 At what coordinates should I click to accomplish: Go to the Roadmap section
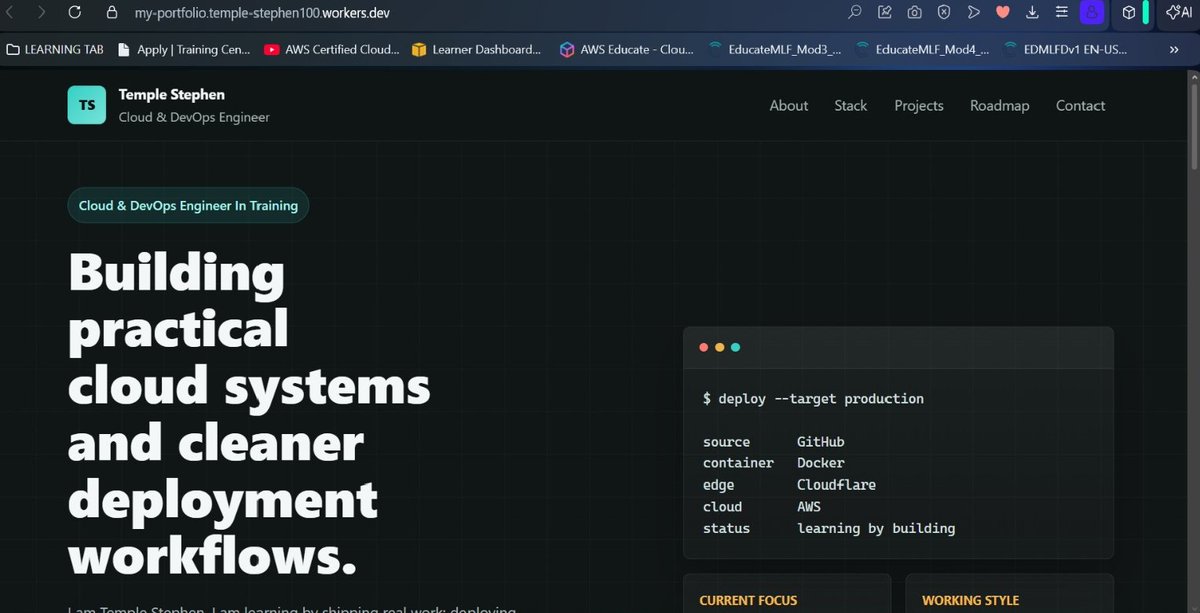click(x=999, y=105)
